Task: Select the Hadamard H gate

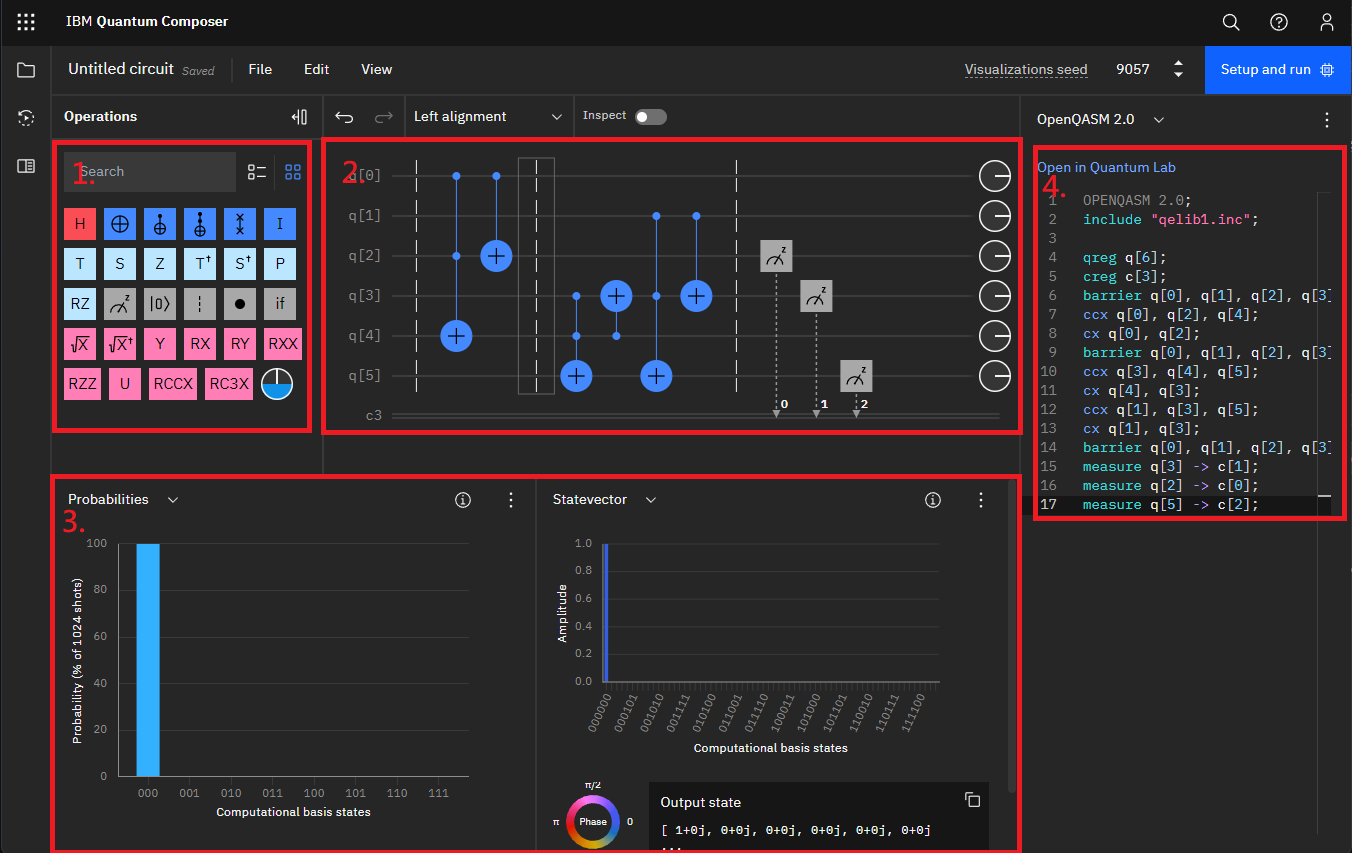Action: 79,225
